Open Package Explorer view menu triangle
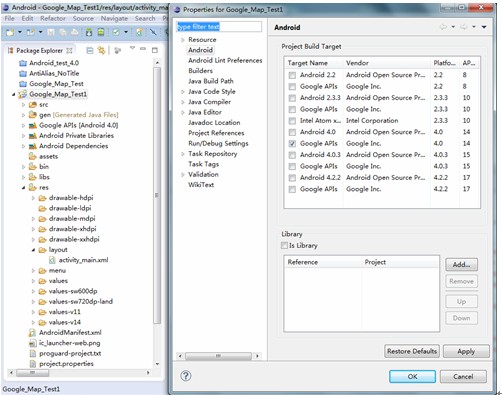Viewport: 502px width, 395px height. coord(132,48)
